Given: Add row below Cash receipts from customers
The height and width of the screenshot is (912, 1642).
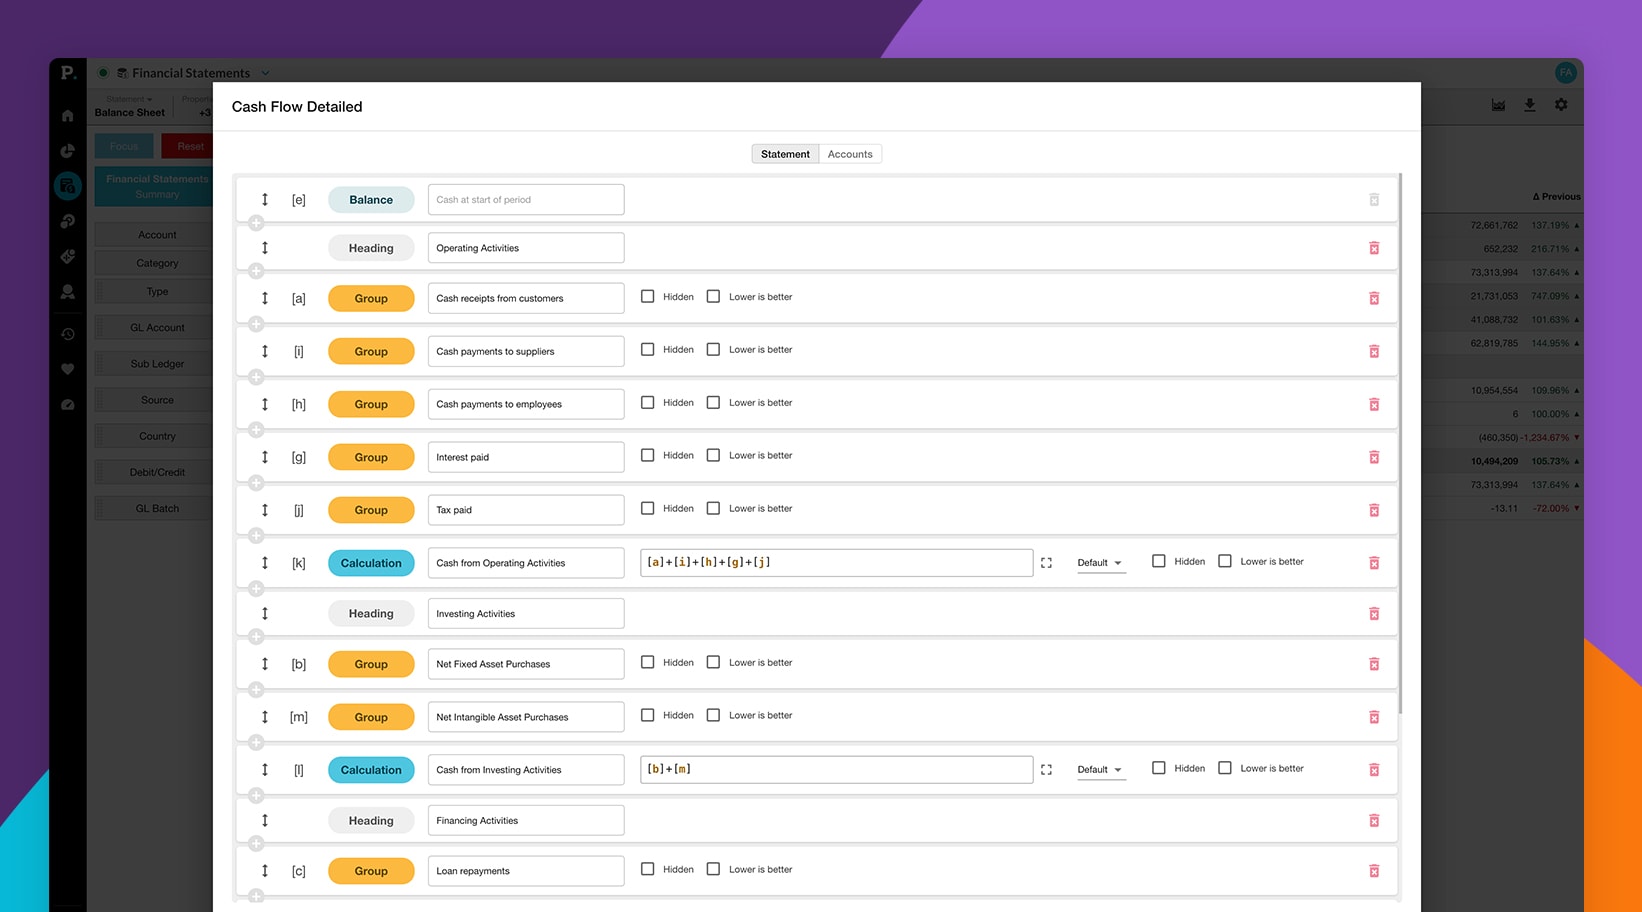Looking at the screenshot, I should click(256, 324).
